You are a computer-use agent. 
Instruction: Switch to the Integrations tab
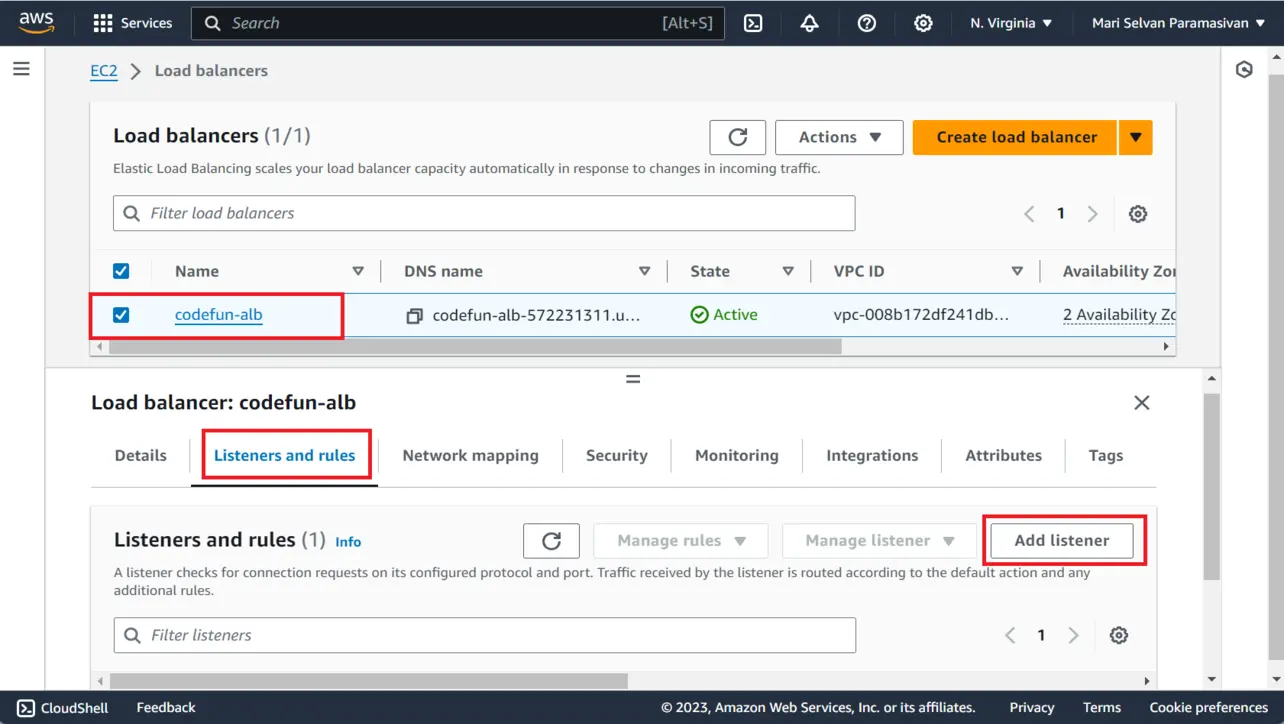pyautogui.click(x=872, y=455)
